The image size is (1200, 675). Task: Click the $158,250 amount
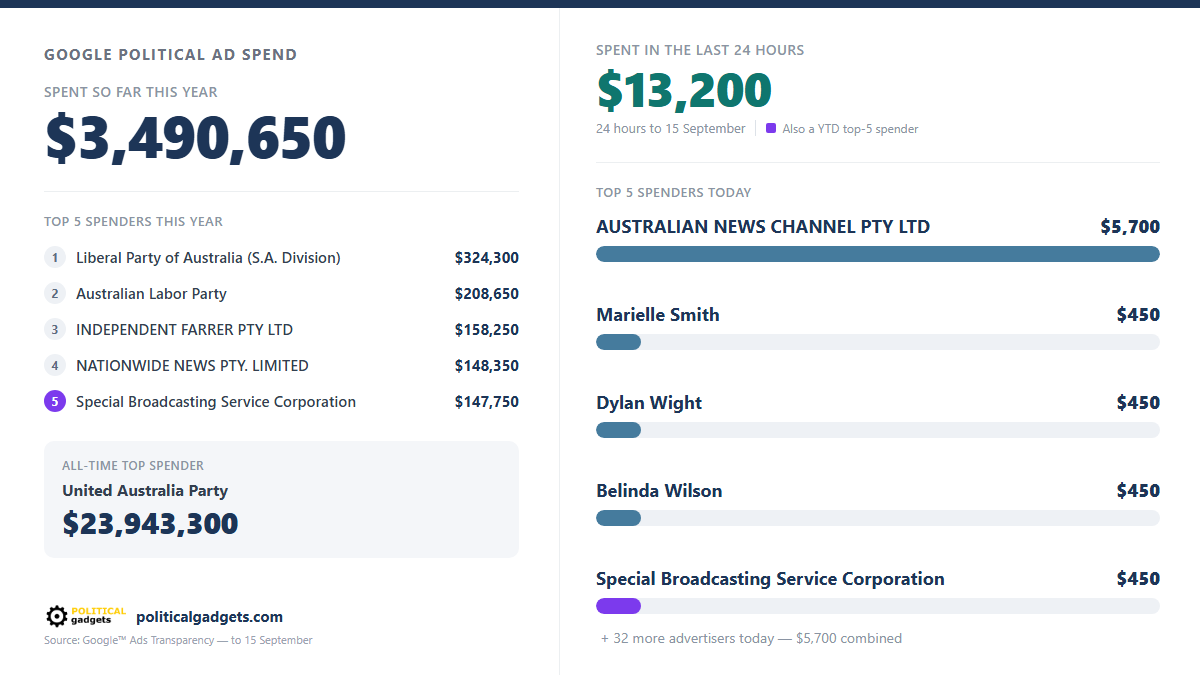(x=487, y=330)
